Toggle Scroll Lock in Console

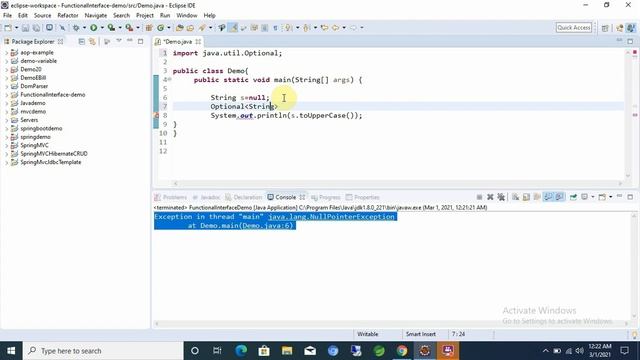526,197
